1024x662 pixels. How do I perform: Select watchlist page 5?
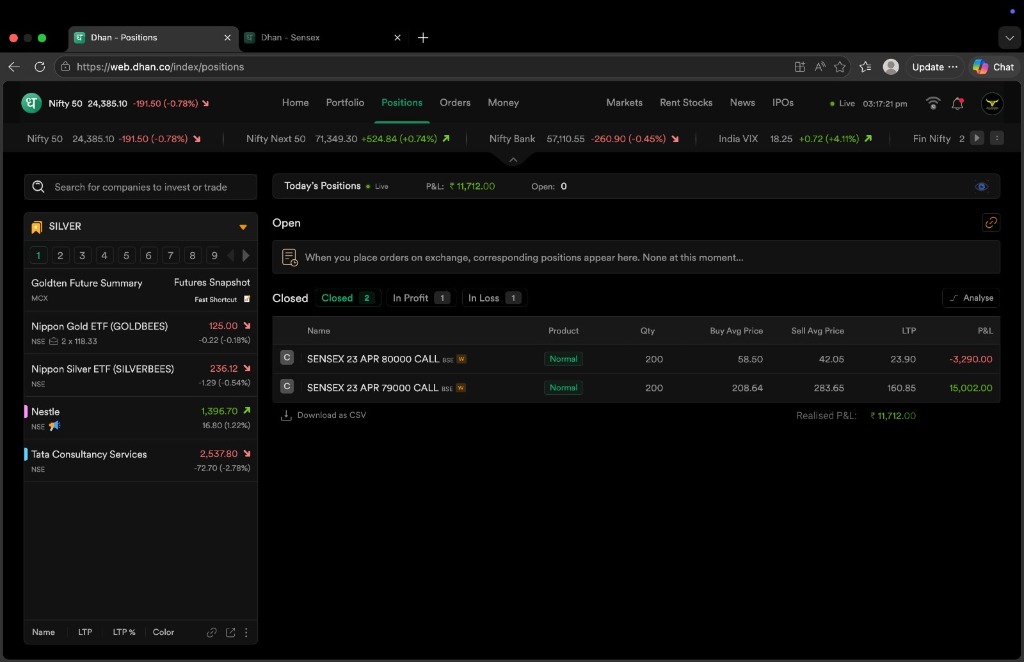click(126, 255)
